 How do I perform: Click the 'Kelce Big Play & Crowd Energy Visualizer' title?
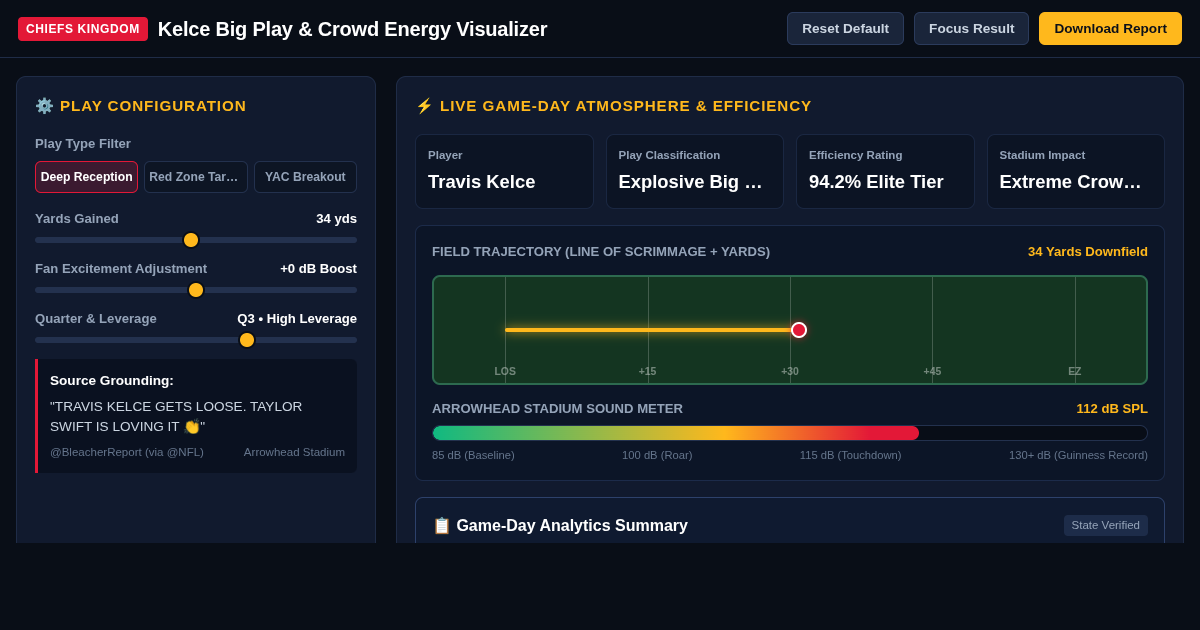[x=352, y=29]
